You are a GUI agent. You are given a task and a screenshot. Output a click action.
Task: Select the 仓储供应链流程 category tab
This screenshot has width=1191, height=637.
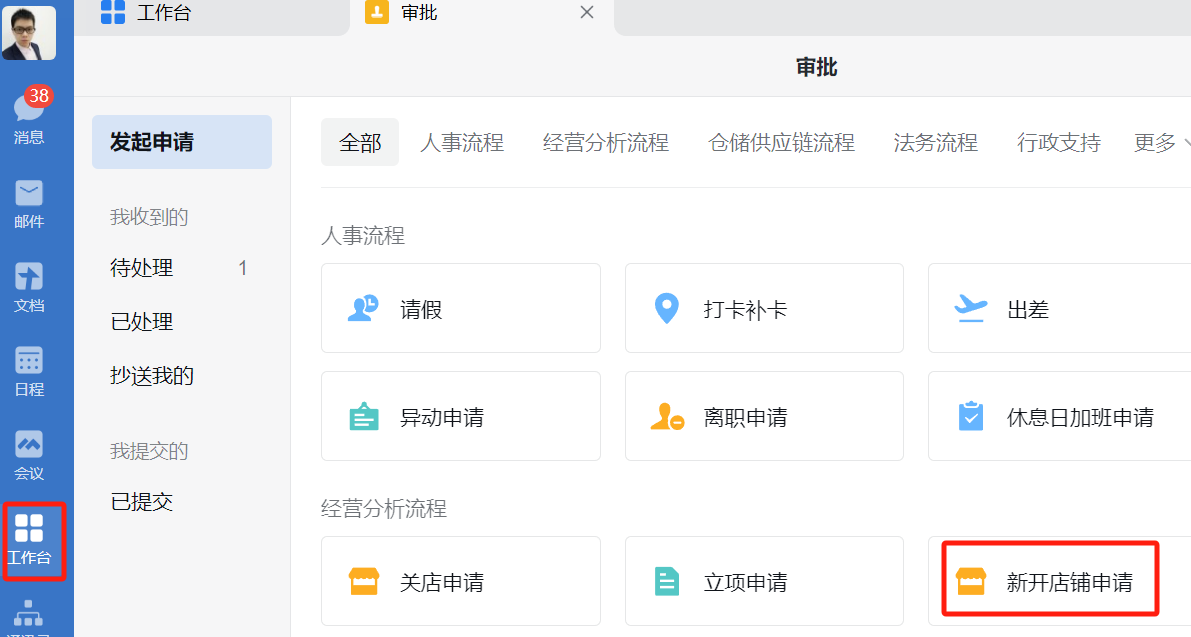click(782, 142)
